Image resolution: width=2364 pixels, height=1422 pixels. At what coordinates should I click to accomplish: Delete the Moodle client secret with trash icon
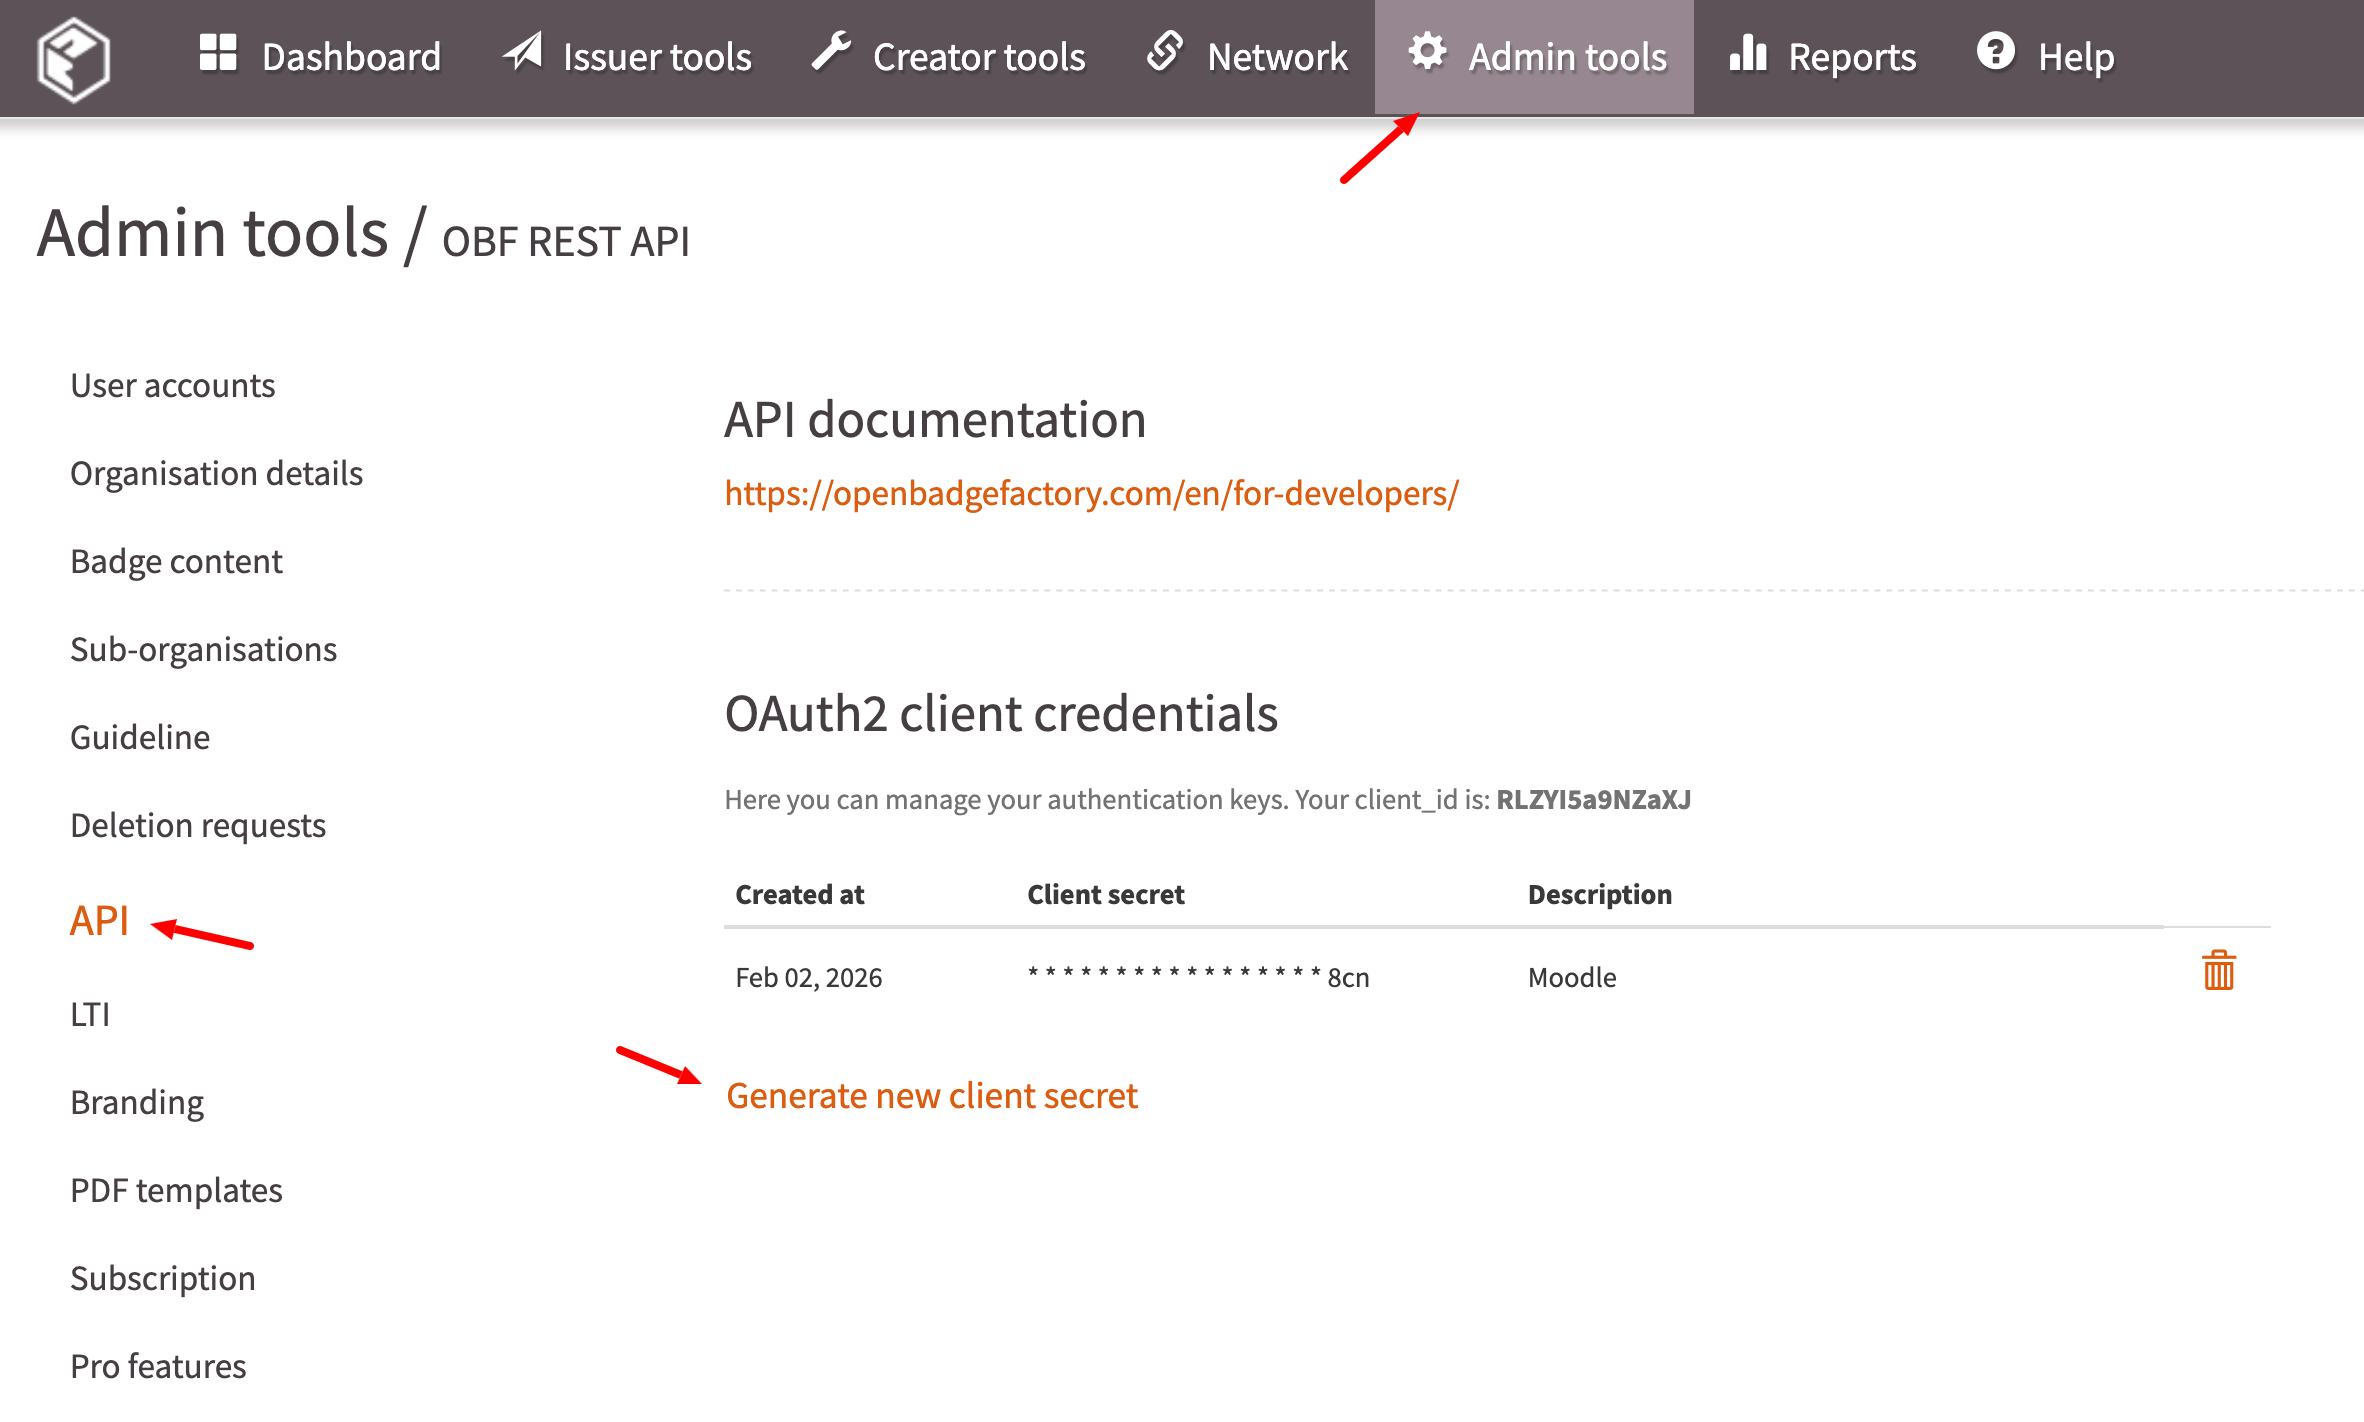click(2218, 971)
